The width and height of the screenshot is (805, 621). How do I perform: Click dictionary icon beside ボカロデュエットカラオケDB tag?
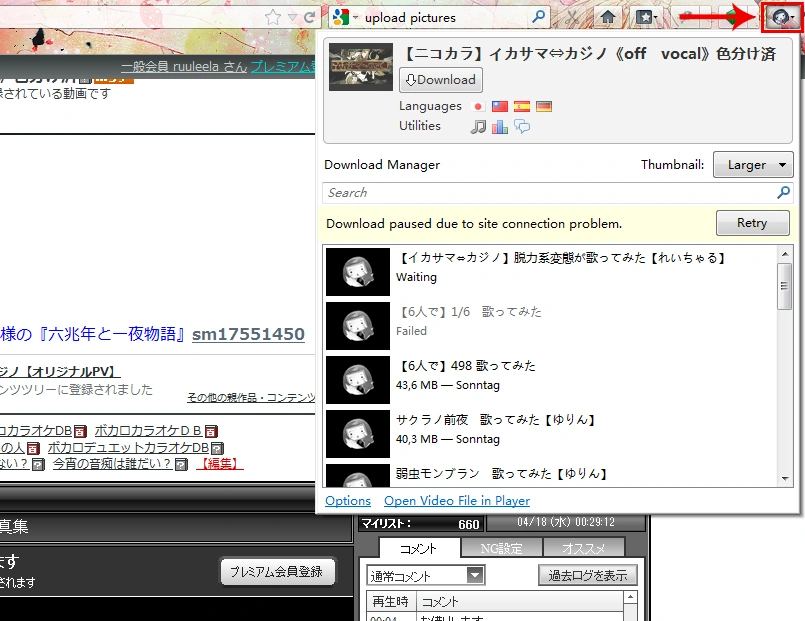tap(217, 448)
